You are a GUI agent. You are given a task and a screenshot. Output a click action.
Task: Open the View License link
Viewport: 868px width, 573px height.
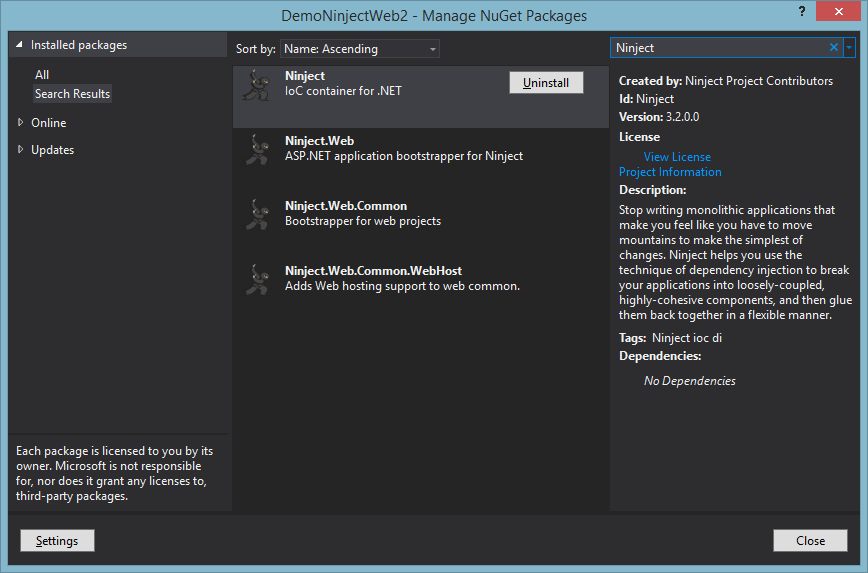[677, 157]
